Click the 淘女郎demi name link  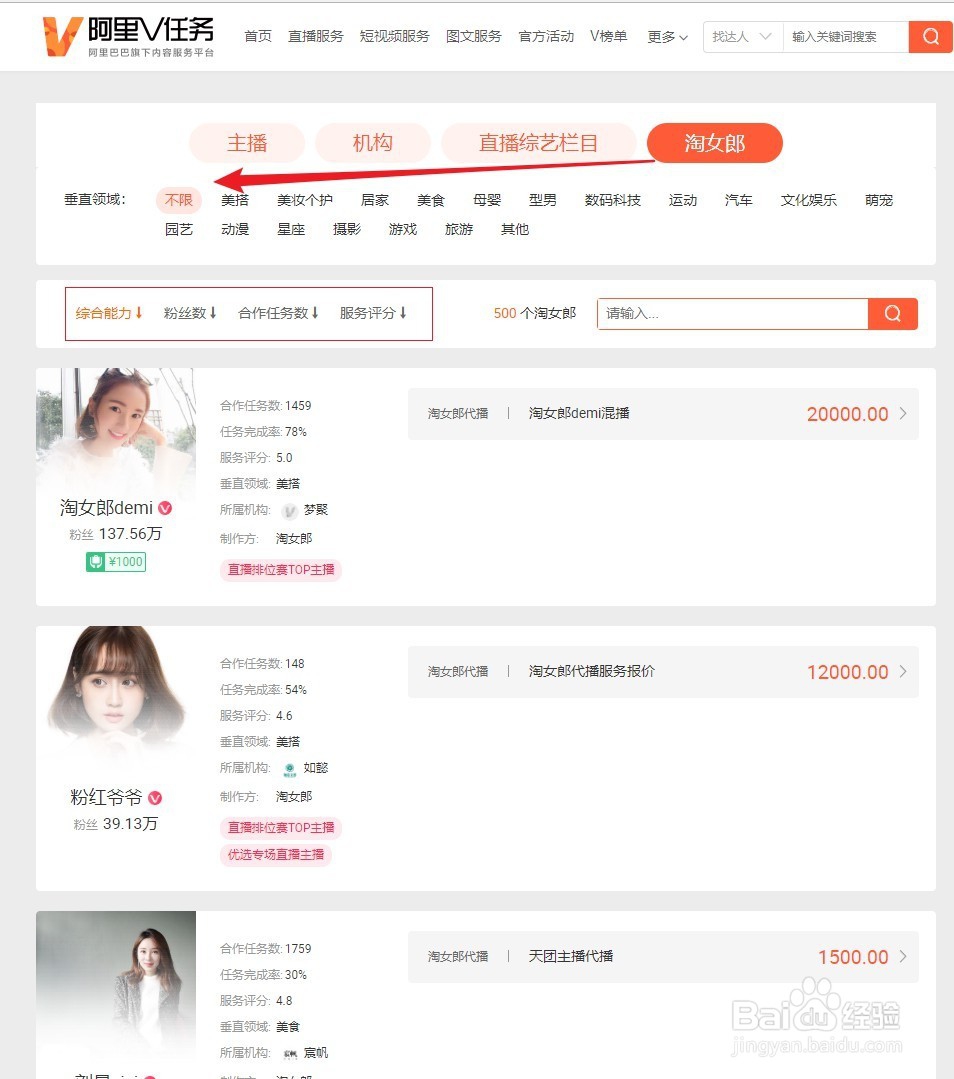tap(107, 508)
